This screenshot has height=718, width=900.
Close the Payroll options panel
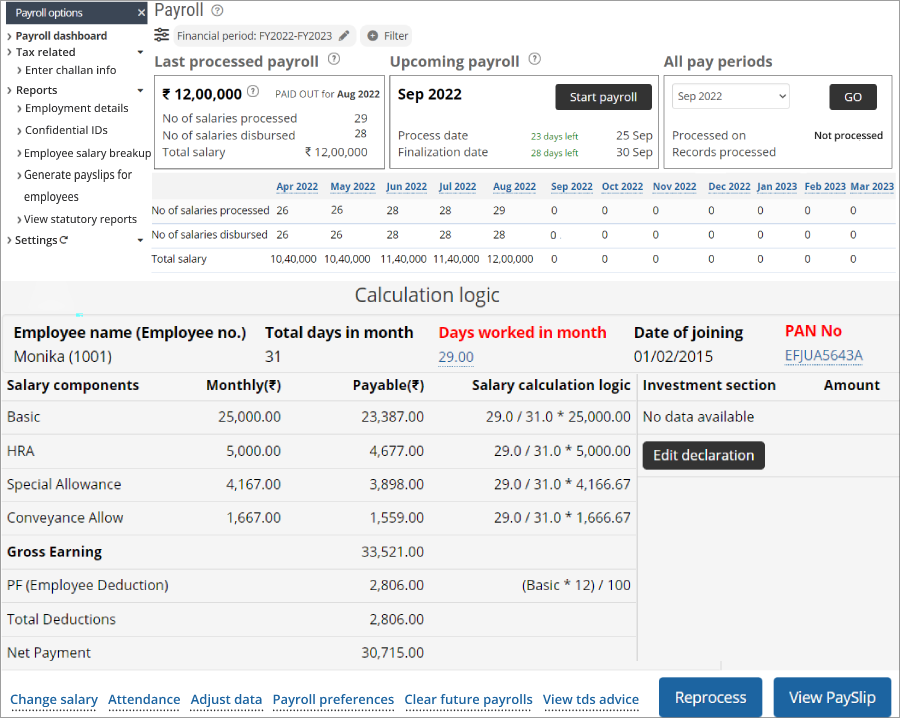pyautogui.click(x=141, y=13)
